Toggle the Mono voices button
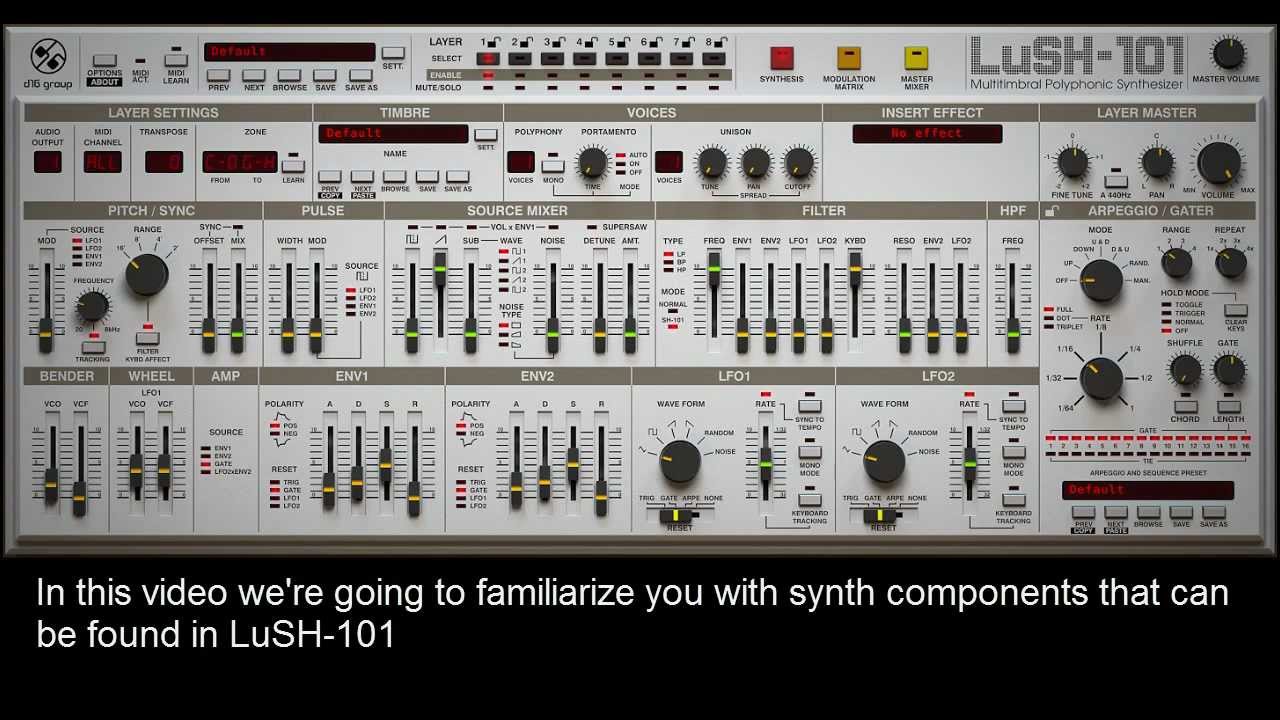This screenshot has height=720, width=1280. [553, 166]
